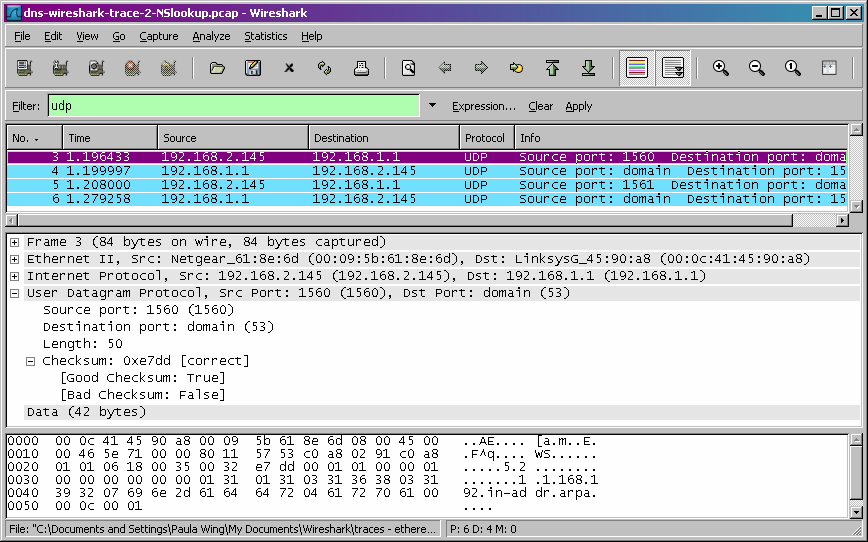
Task: Click the Restart capture toolbar icon
Action: pos(168,68)
